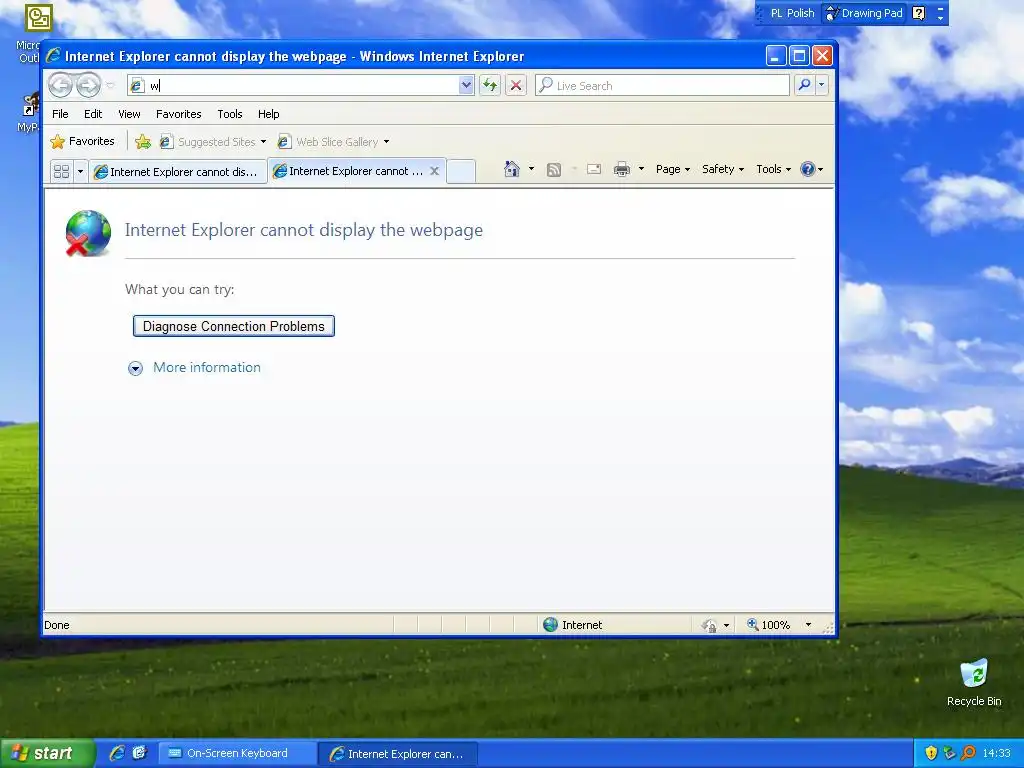Screen dimensions: 1024x768
Task: Open the search provider options dropdown
Action: point(822,85)
